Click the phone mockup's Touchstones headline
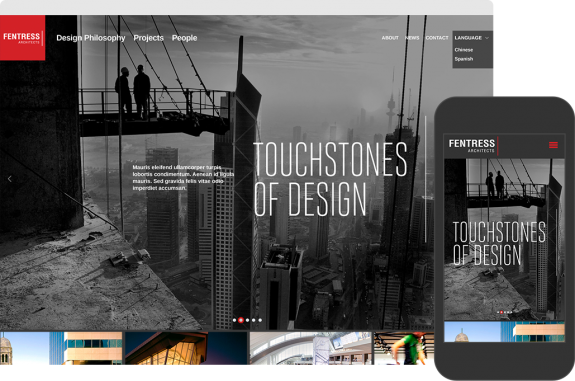 pyautogui.click(x=499, y=243)
